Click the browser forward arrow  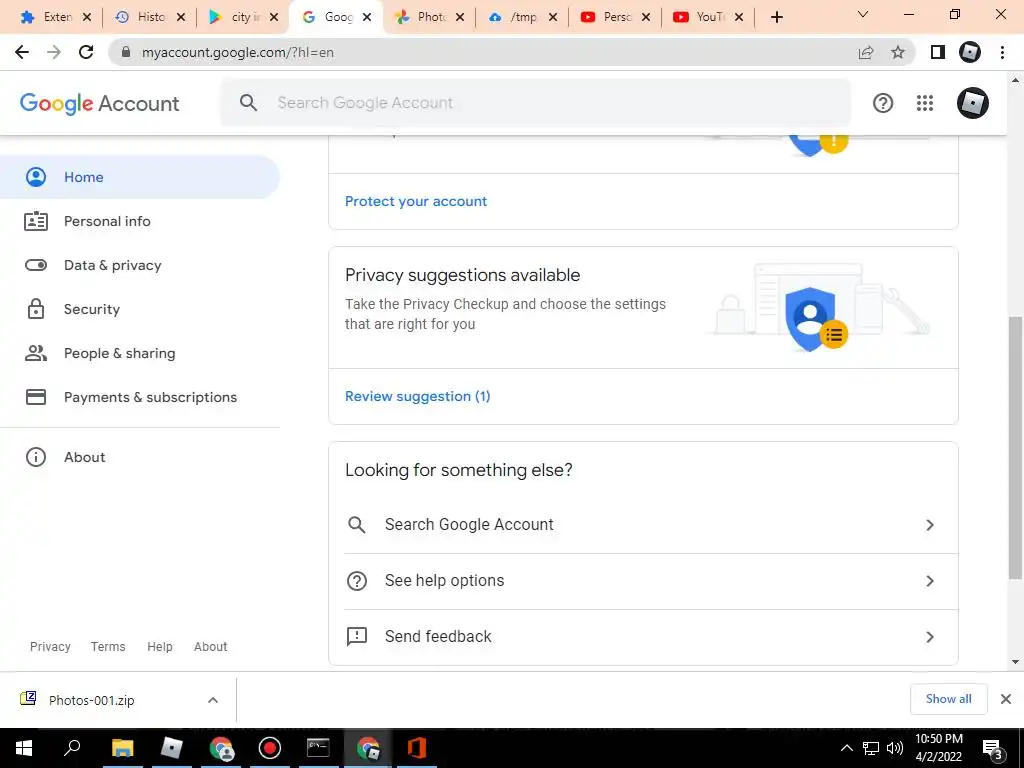[54, 52]
